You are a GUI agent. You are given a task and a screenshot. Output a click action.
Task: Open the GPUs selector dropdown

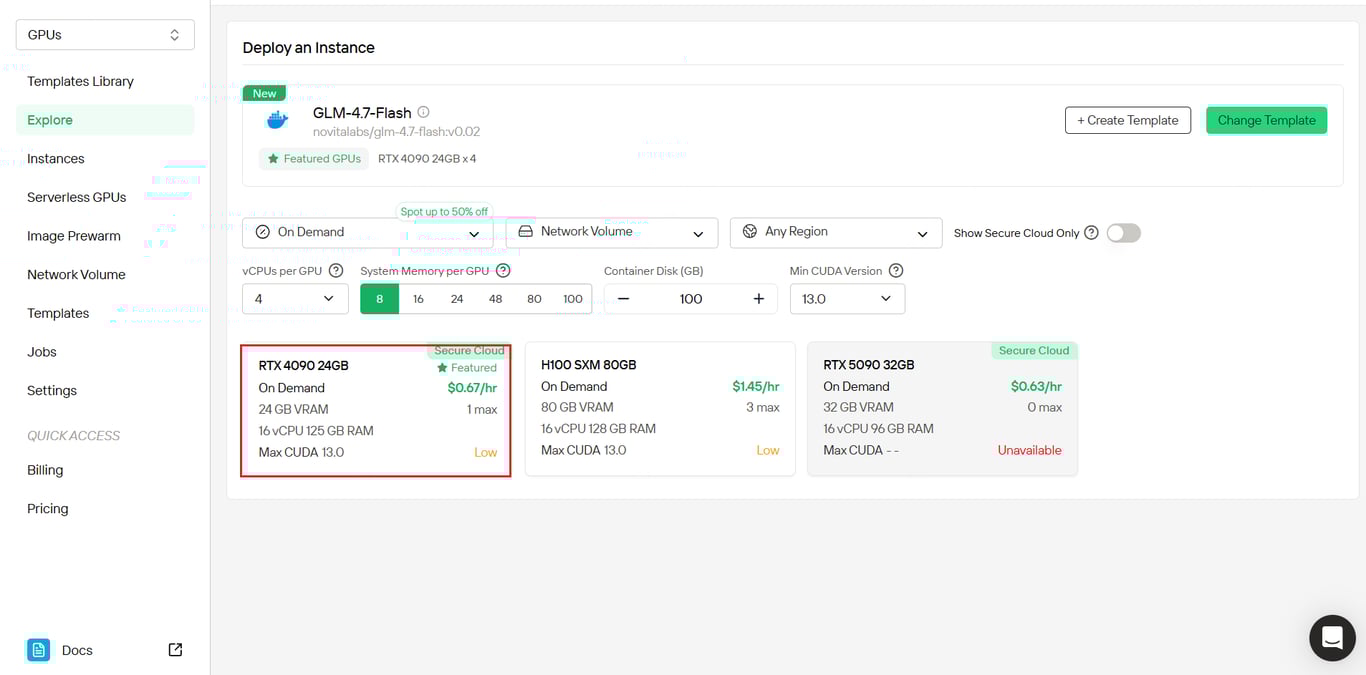pos(105,35)
